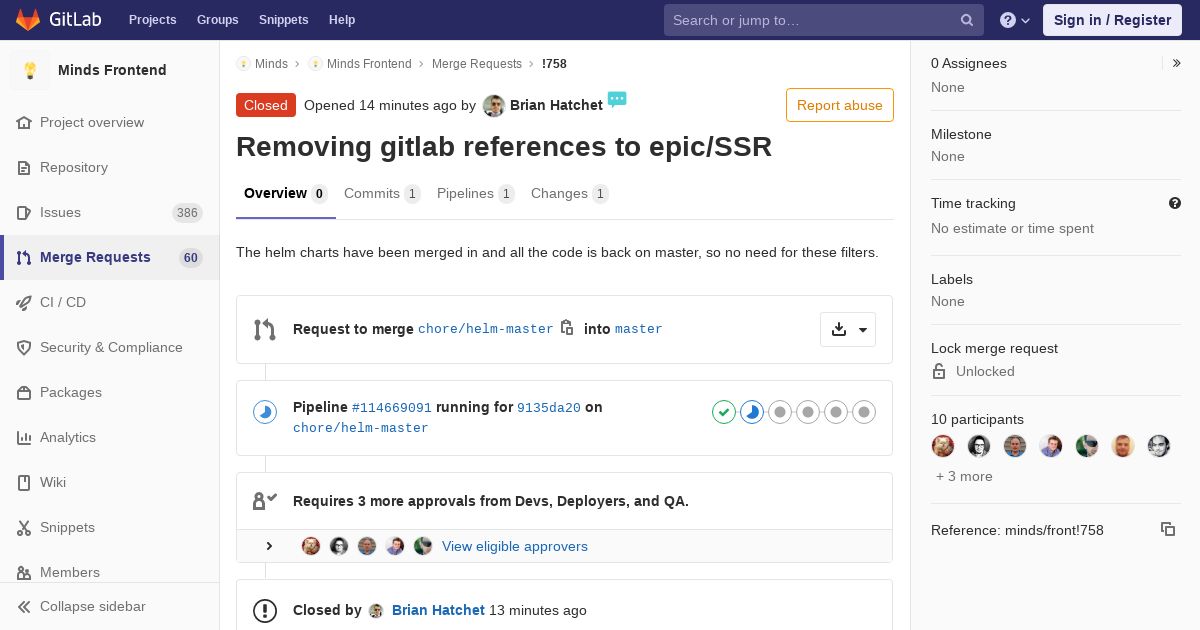Click the first pending pipeline stage
Image resolution: width=1200 pixels, height=630 pixels.
pos(780,412)
